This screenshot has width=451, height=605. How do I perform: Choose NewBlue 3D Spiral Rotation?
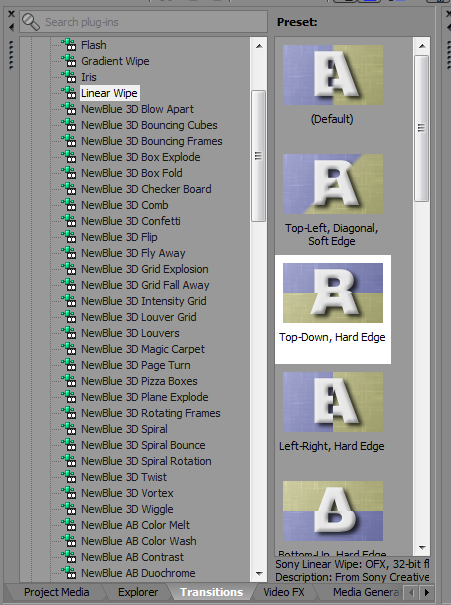click(146, 461)
